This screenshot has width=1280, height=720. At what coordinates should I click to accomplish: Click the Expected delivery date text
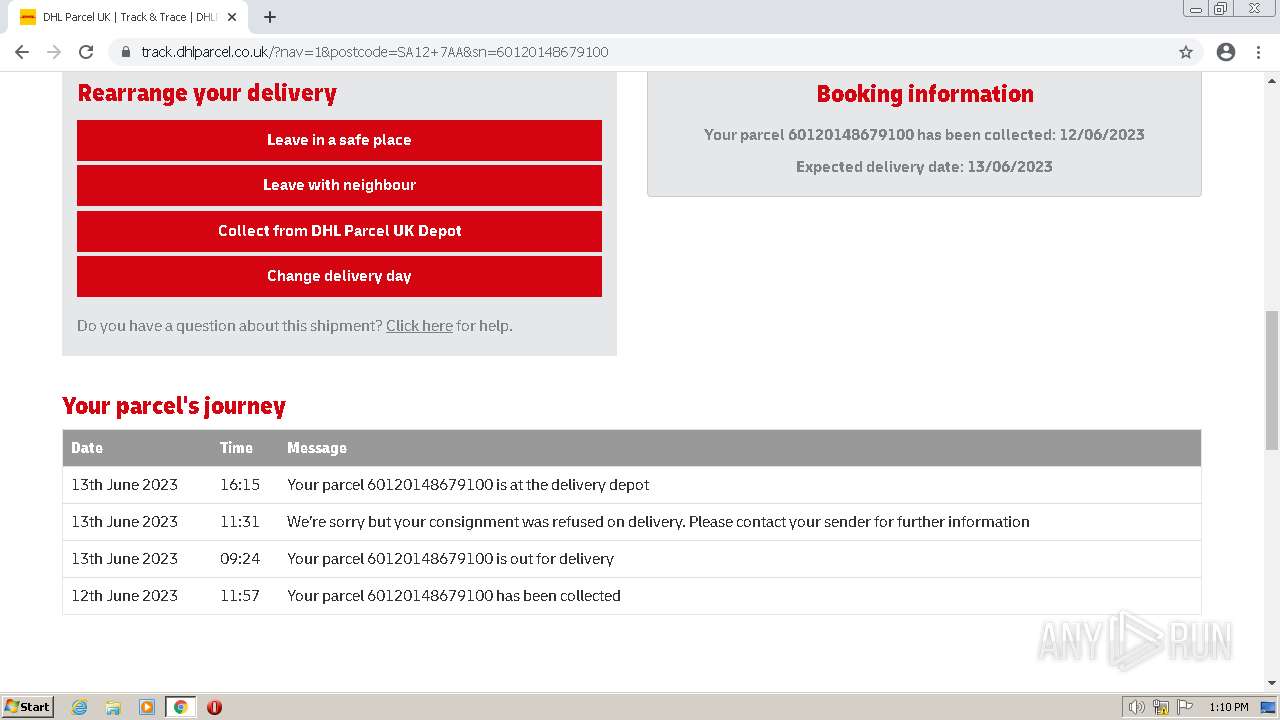924,167
